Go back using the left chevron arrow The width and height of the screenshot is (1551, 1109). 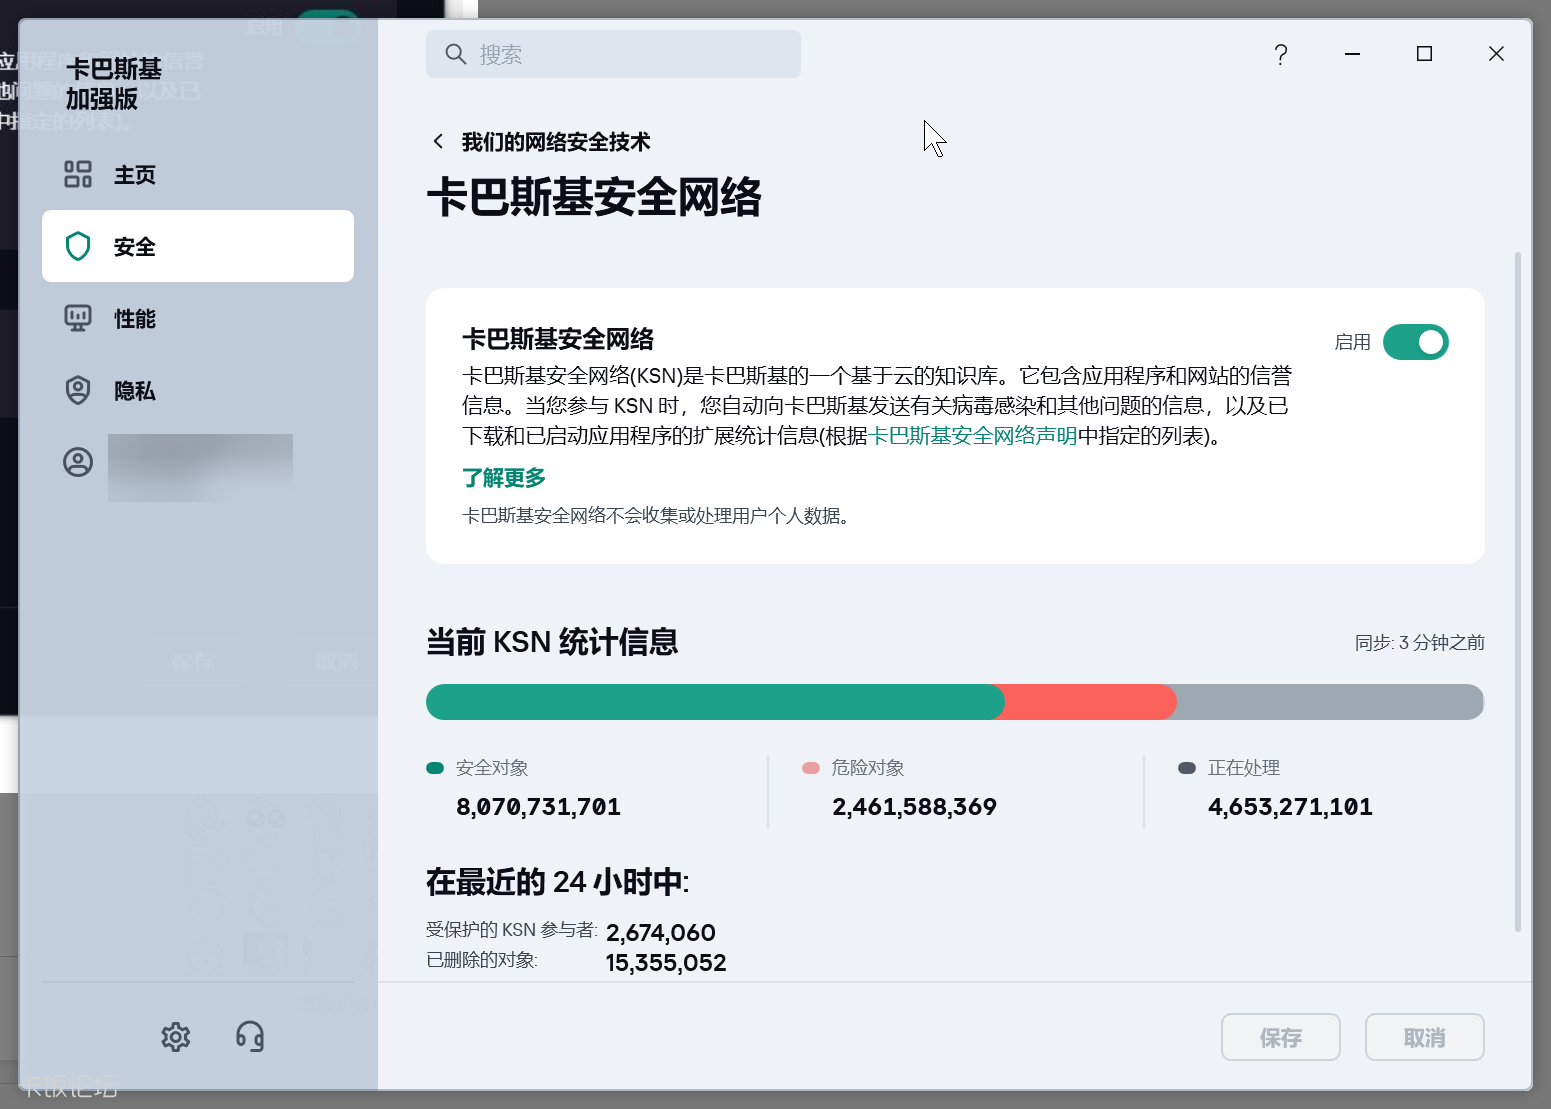438,142
